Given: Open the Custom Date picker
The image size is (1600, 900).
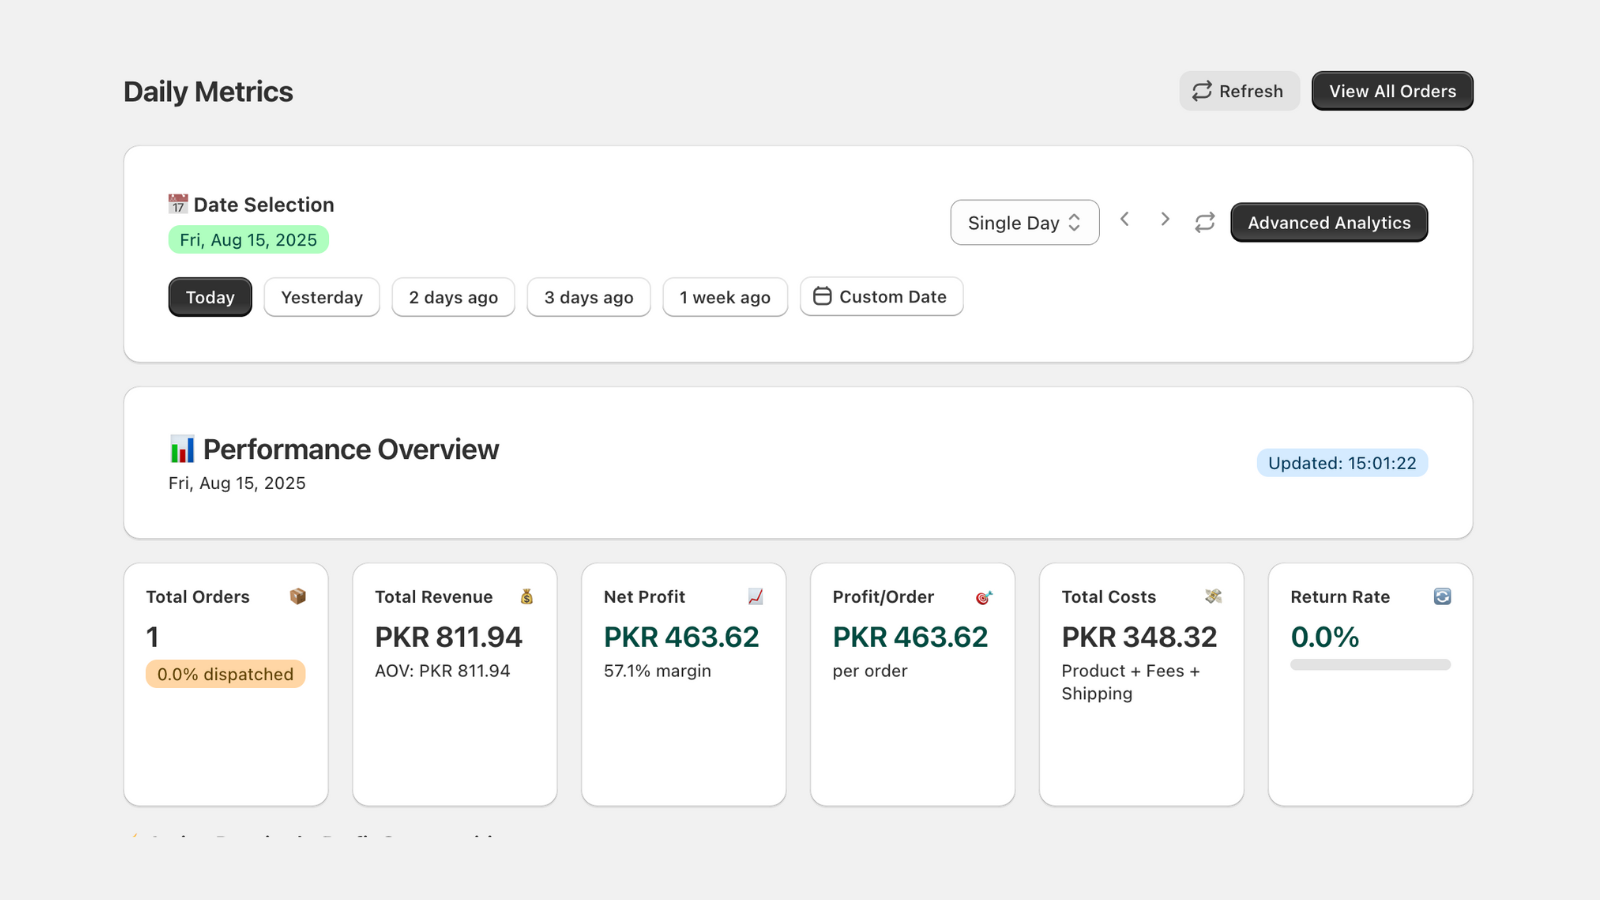Looking at the screenshot, I should point(881,296).
